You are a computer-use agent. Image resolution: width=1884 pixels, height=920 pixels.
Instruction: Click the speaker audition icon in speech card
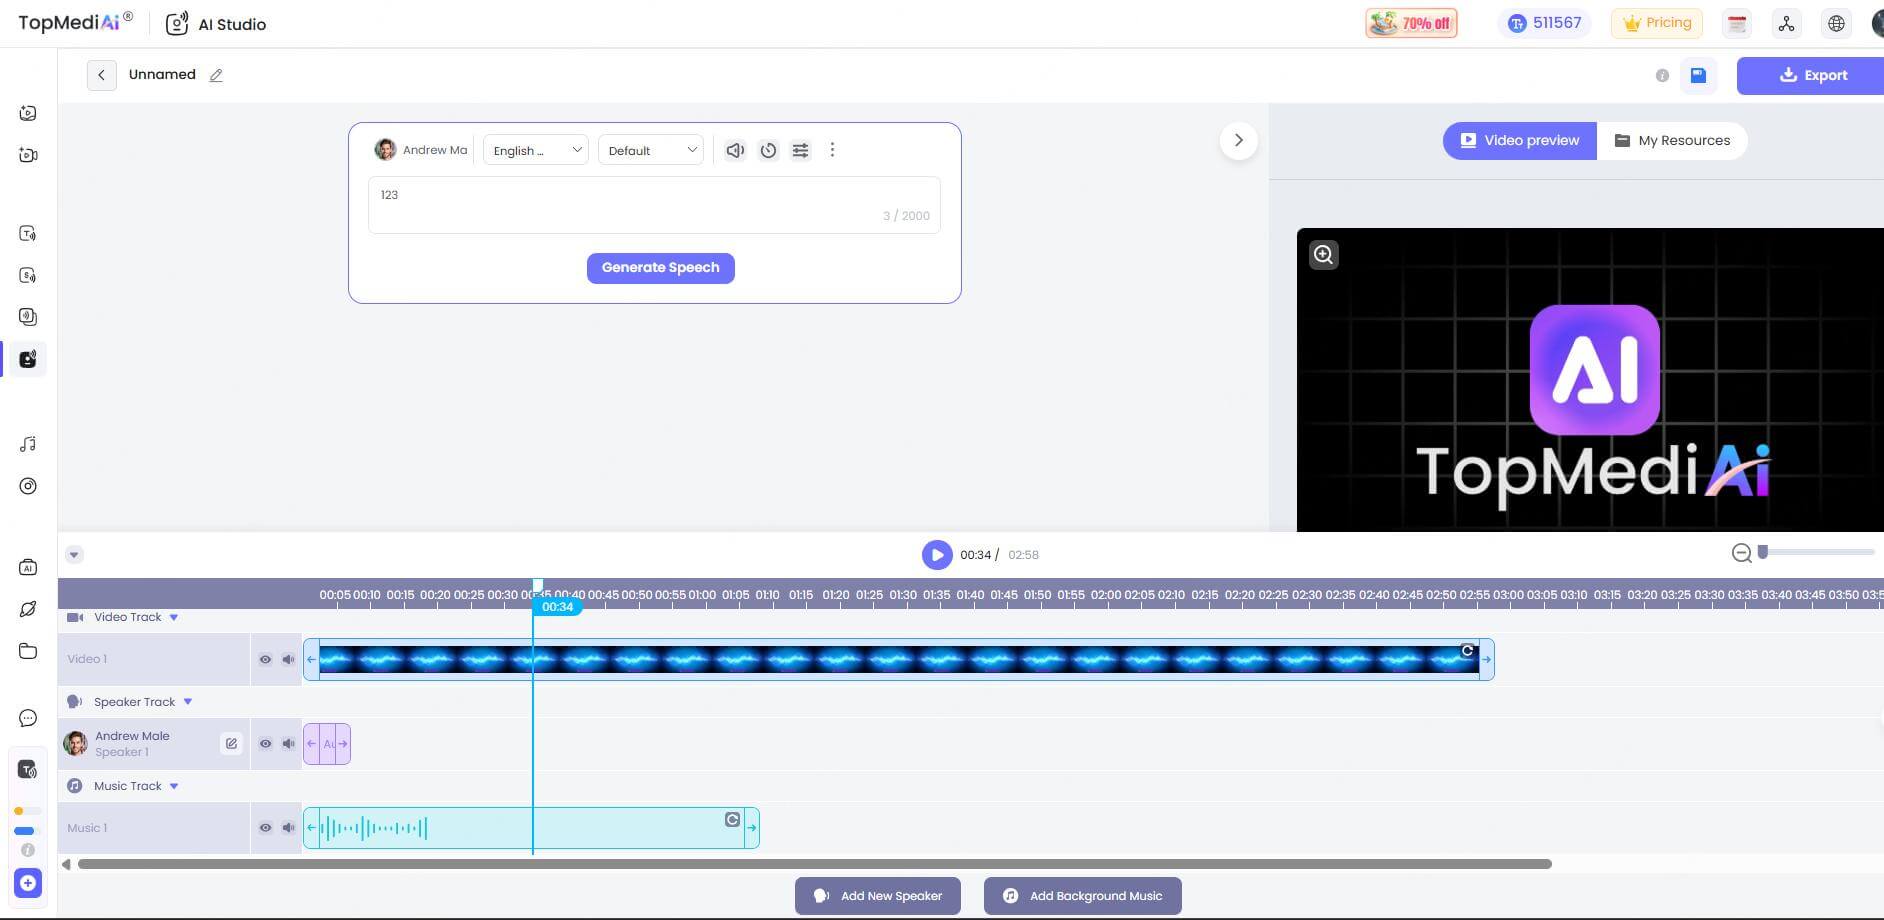[735, 150]
